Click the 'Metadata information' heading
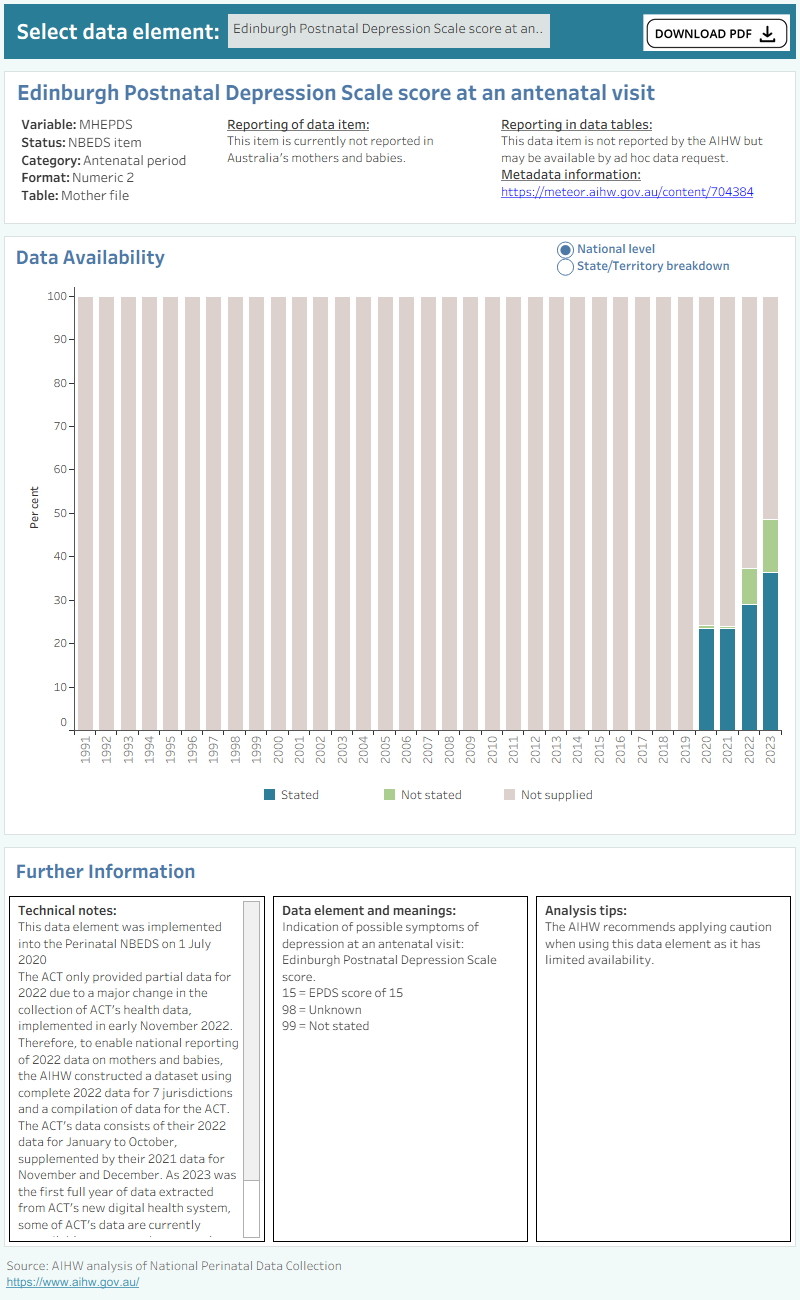Screen dimensions: 800x1300 click(571, 174)
